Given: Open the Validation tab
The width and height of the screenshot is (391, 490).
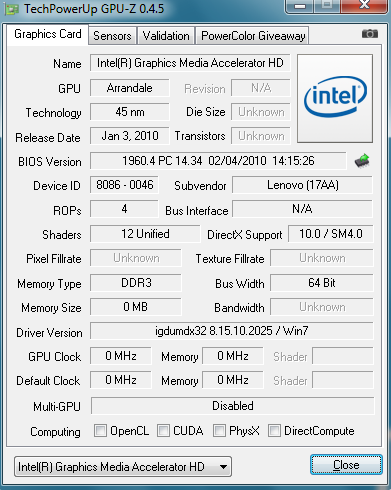Looking at the screenshot, I should click(x=166, y=36).
